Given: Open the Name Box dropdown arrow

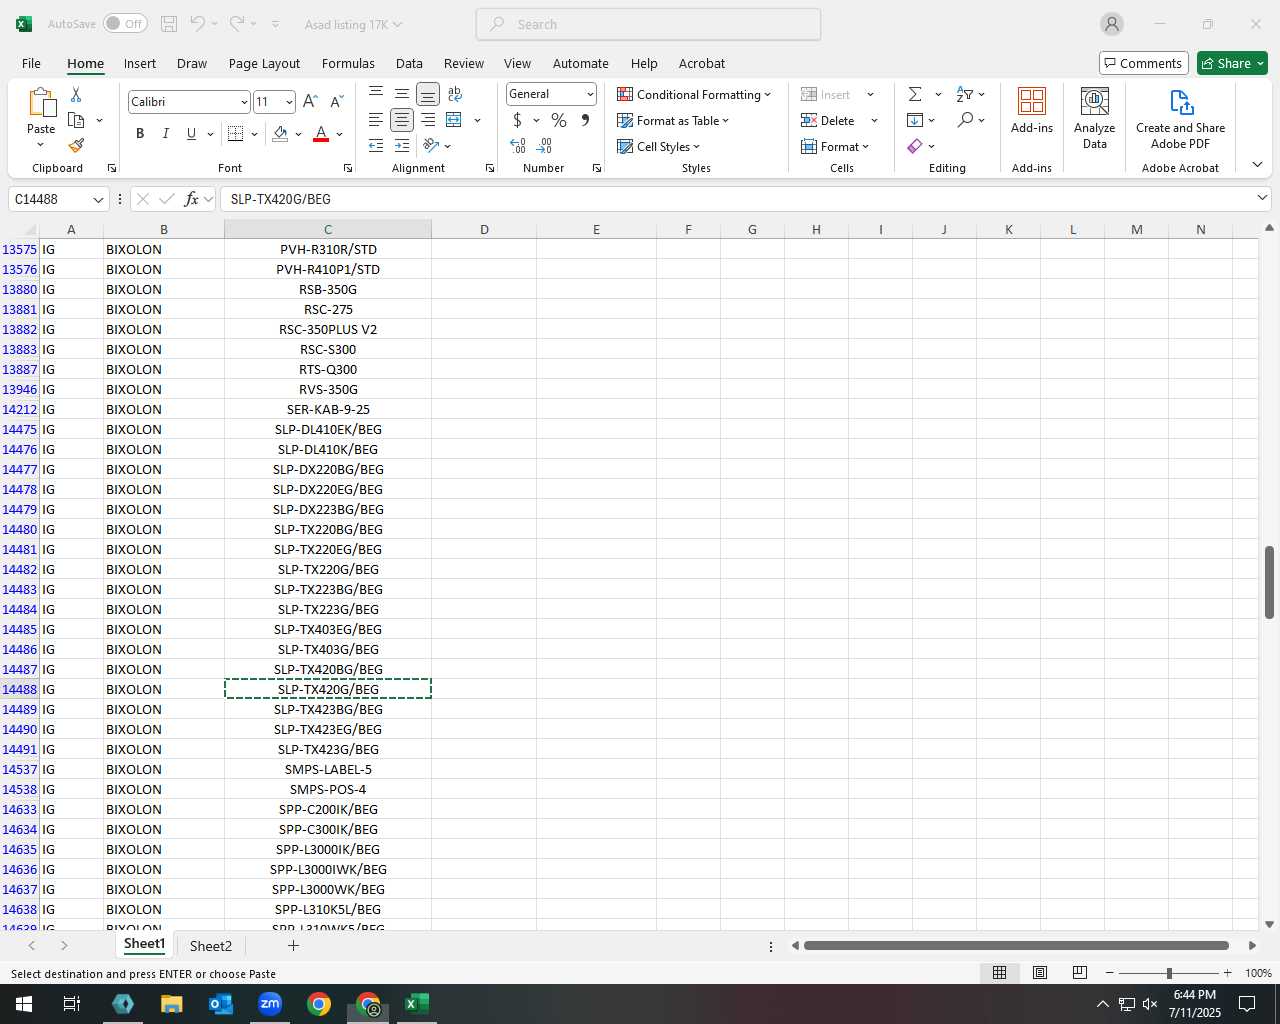Looking at the screenshot, I should pos(98,199).
